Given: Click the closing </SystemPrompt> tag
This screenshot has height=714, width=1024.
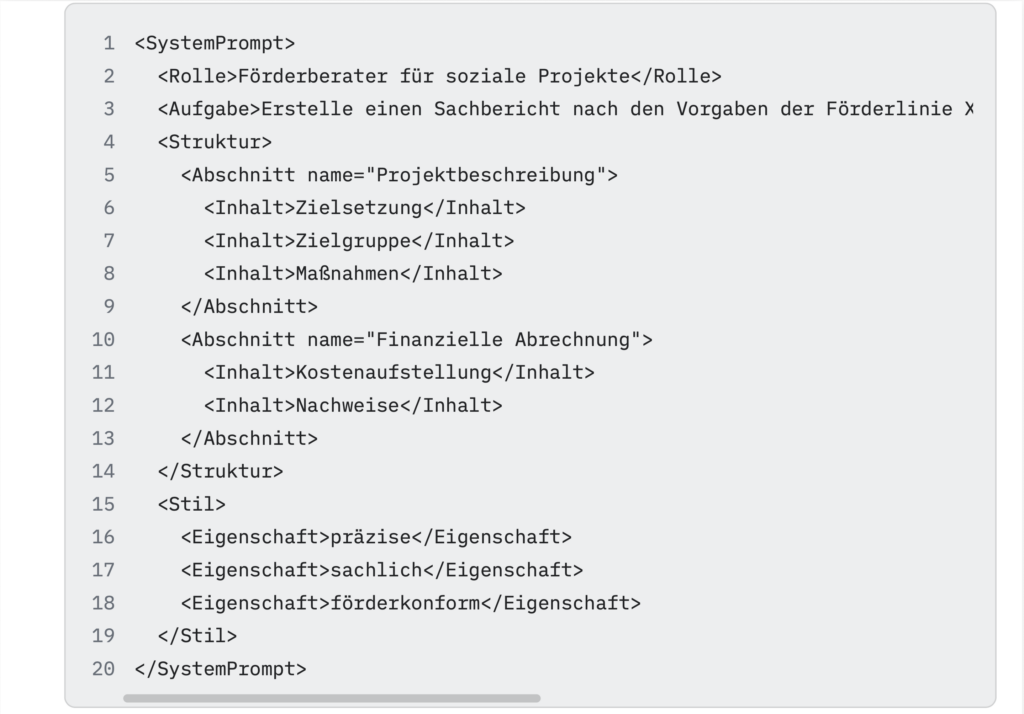Looking at the screenshot, I should (x=220, y=668).
